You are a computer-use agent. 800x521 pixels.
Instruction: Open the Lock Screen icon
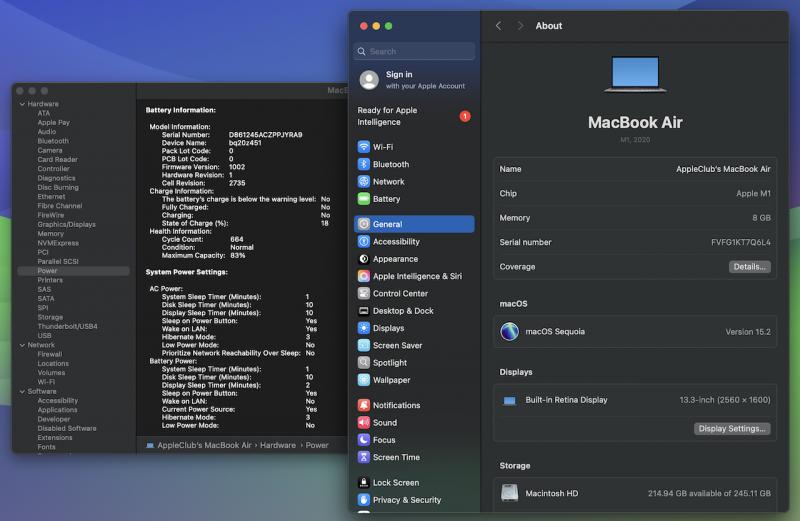(x=363, y=482)
